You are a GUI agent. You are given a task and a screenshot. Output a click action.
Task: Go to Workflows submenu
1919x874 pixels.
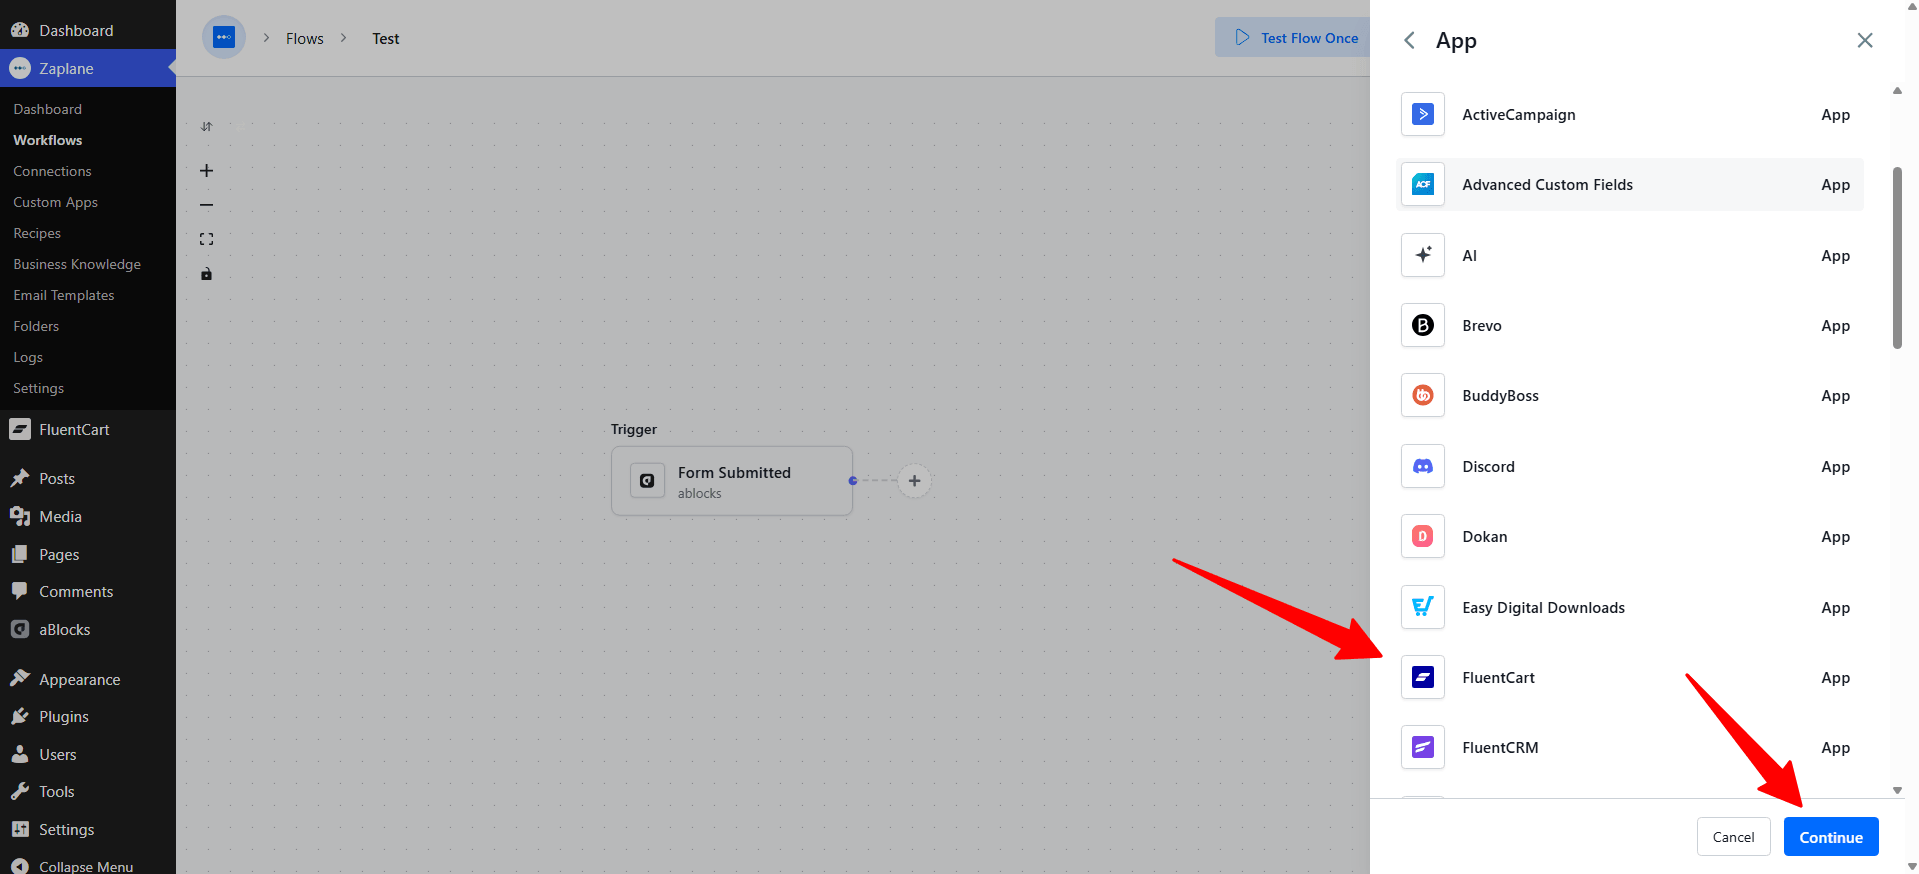(48, 140)
